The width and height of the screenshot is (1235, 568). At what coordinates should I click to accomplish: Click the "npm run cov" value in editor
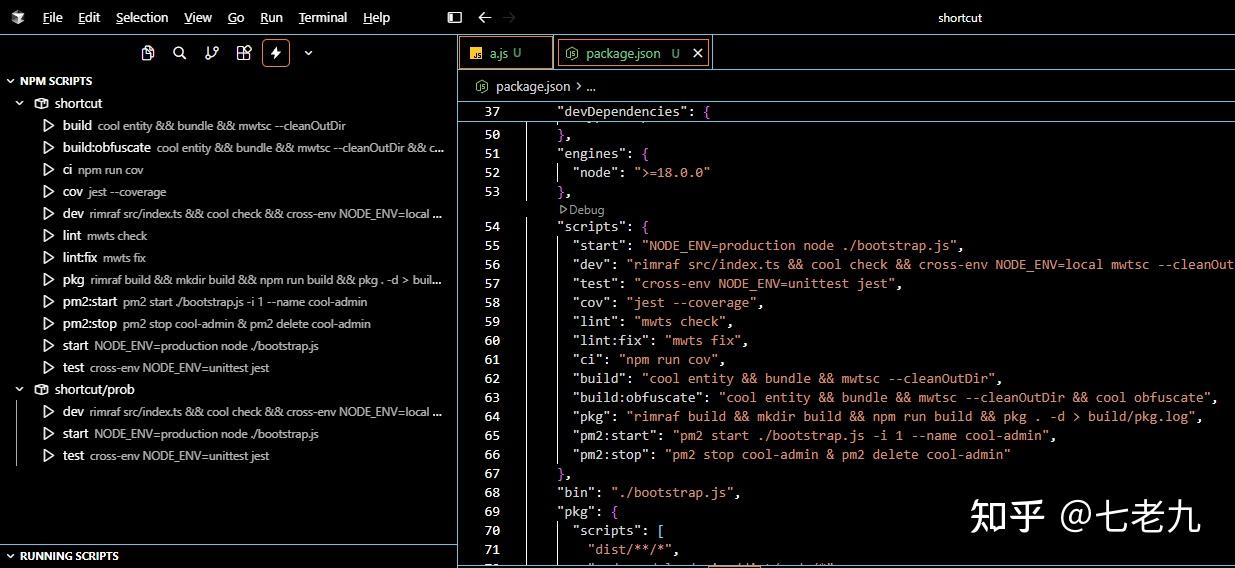[669, 360]
